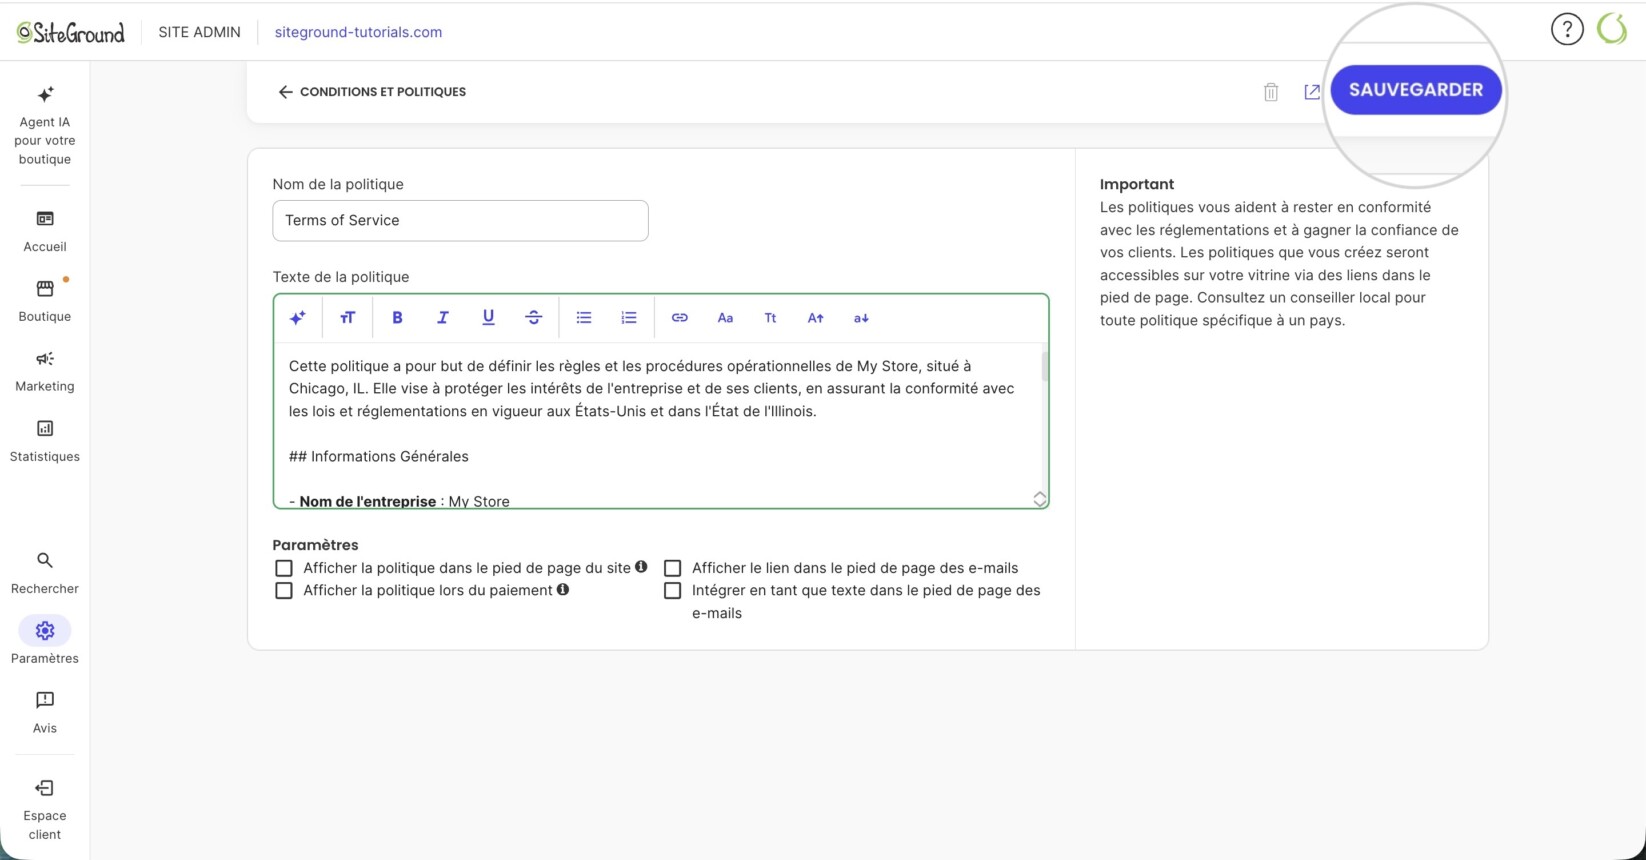The image size is (1646, 860).
Task: Go to Espace client
Action: (x=45, y=810)
